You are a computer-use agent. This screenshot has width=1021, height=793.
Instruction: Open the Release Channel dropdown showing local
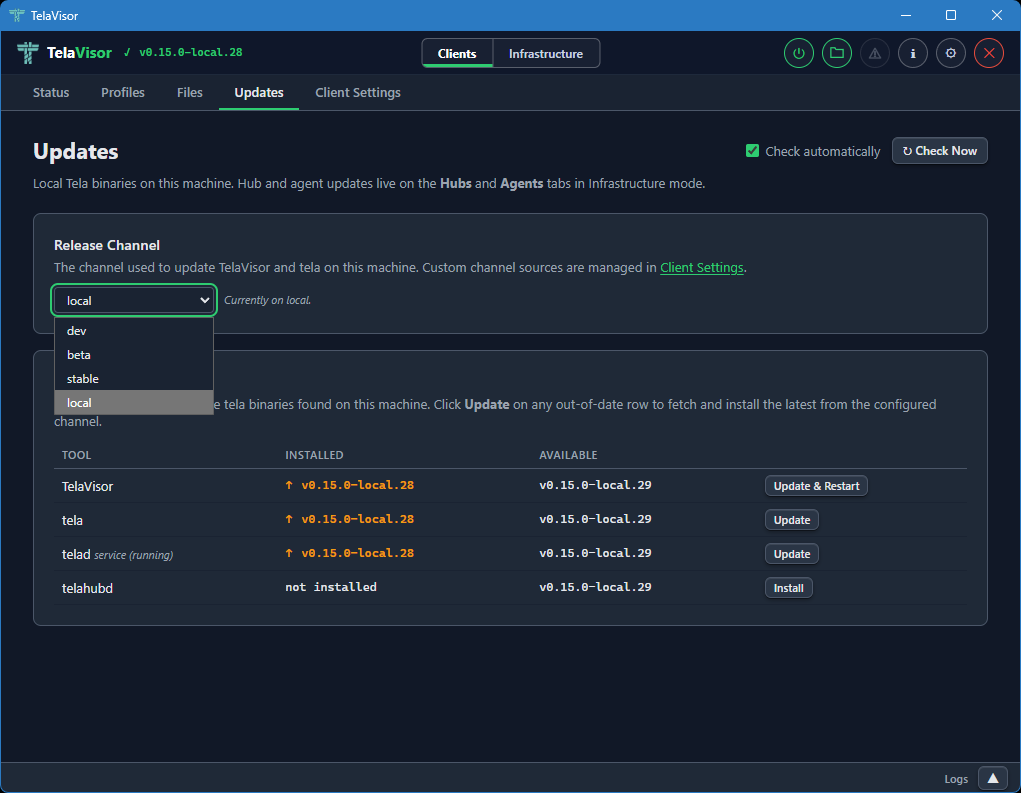pyautogui.click(x=133, y=300)
